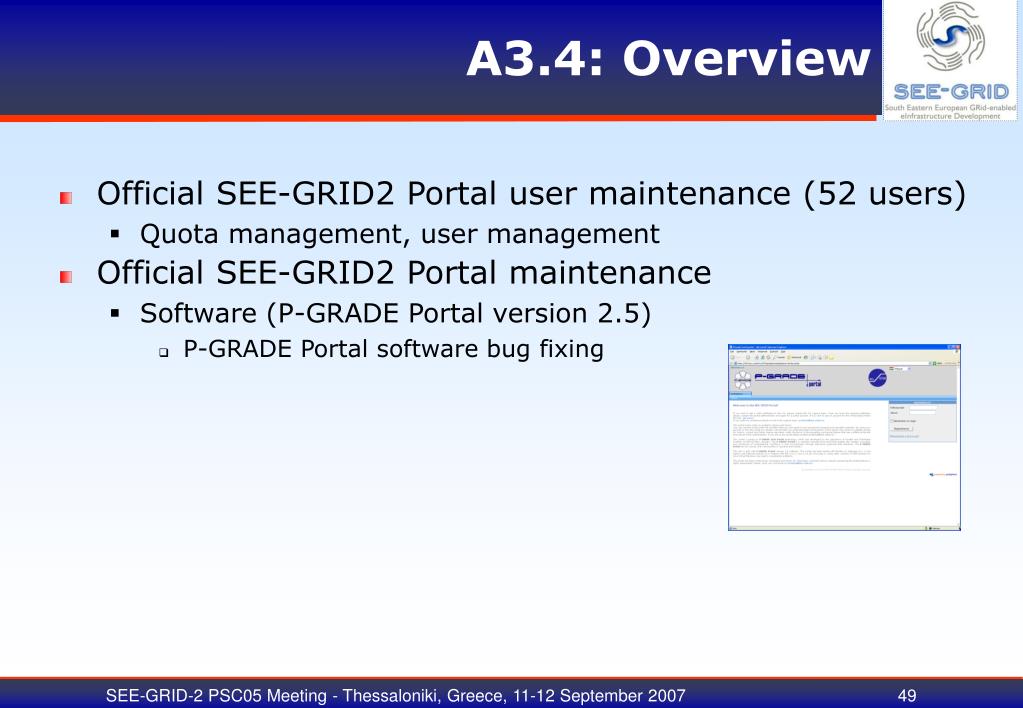
Task: Click the SEE-GRID-2 PSC05 Meeting footer text
Action: coord(395,696)
